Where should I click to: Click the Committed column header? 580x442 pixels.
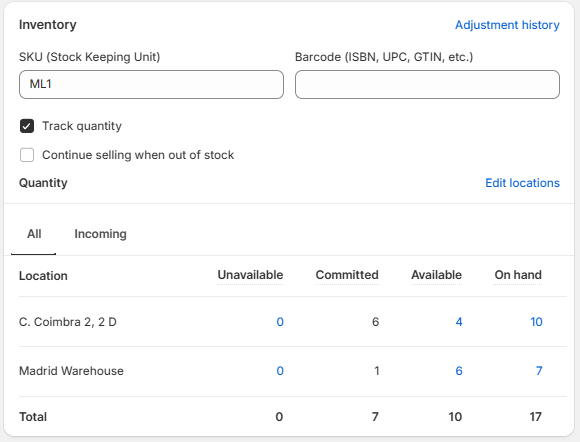(x=347, y=275)
